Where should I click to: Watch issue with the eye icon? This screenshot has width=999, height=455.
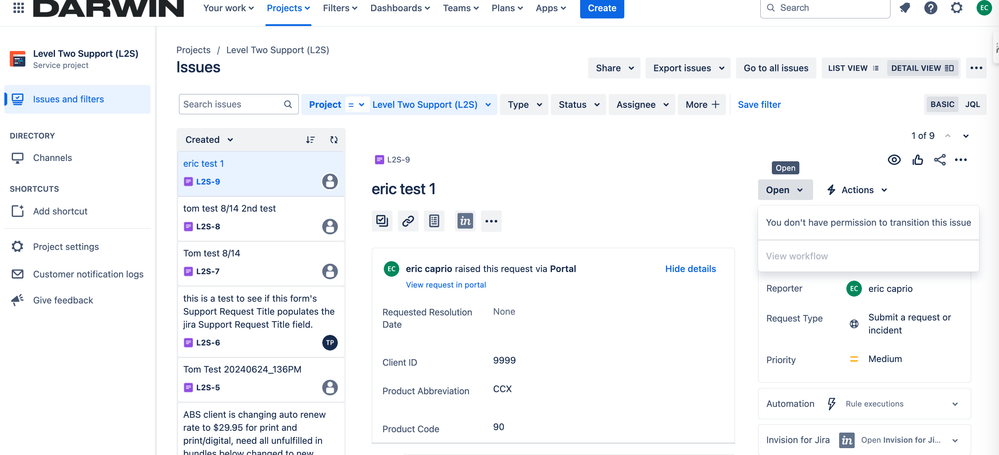(x=895, y=160)
